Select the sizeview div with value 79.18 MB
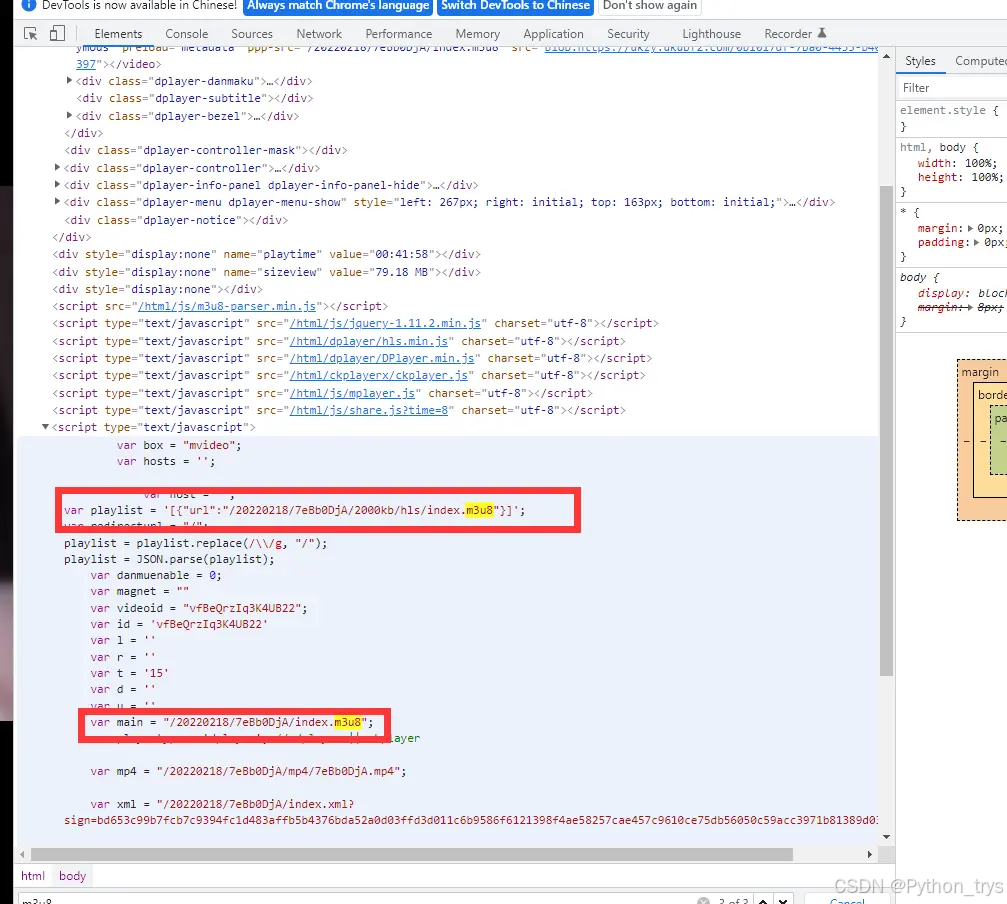1007x904 pixels. click(267, 272)
